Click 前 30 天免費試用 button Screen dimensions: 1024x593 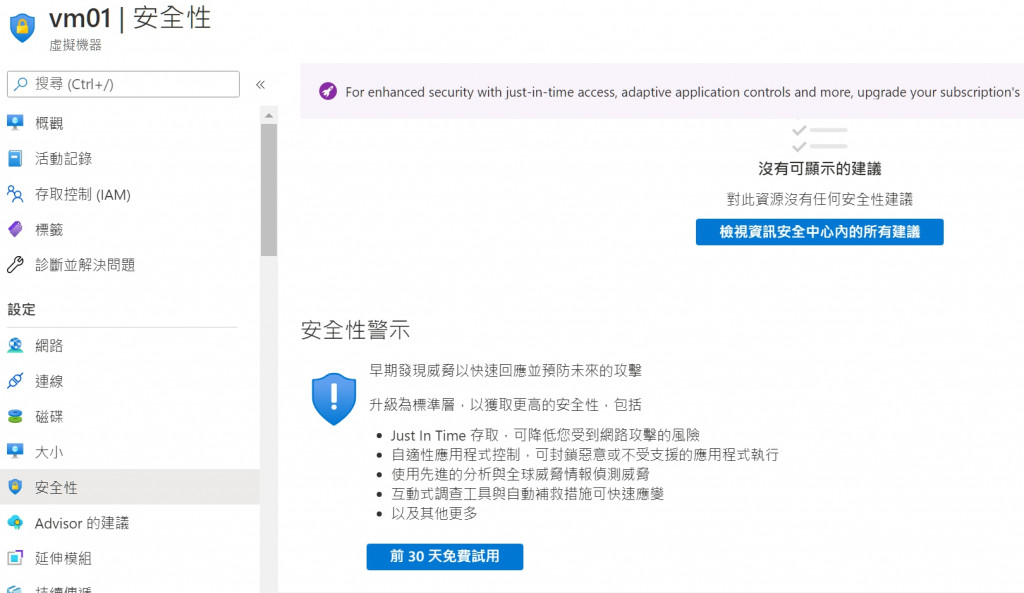(445, 556)
